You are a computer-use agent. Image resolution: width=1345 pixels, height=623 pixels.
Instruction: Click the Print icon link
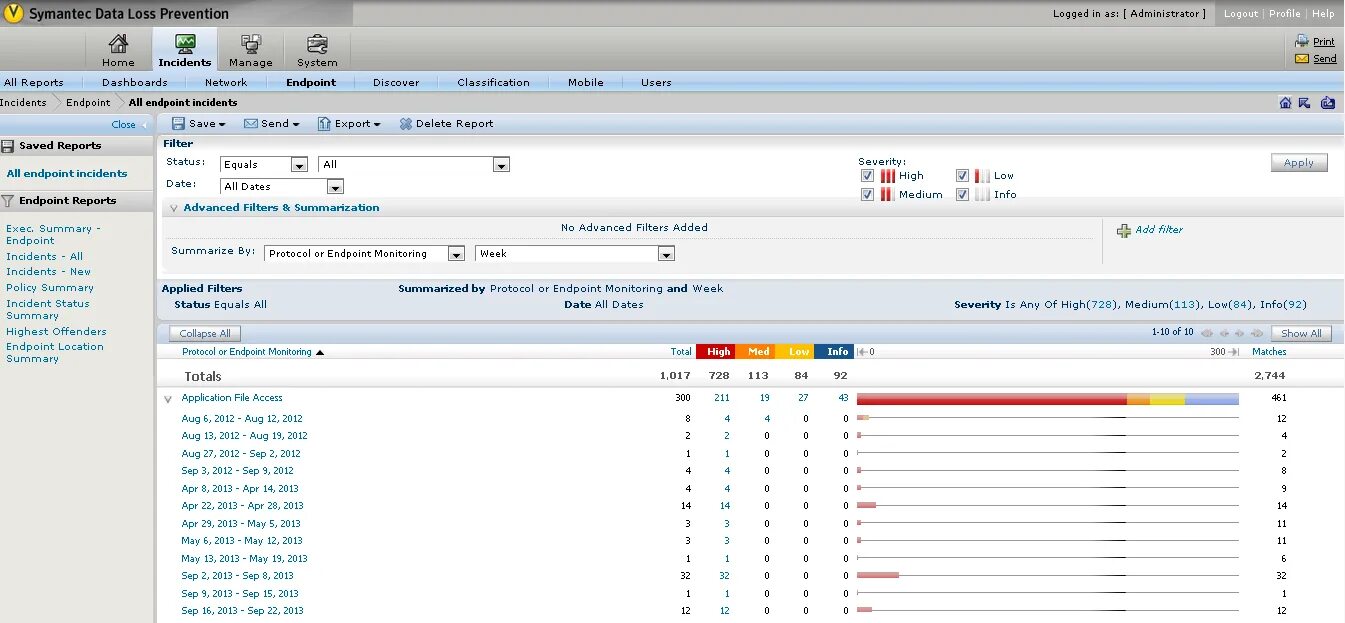pyautogui.click(x=1302, y=41)
